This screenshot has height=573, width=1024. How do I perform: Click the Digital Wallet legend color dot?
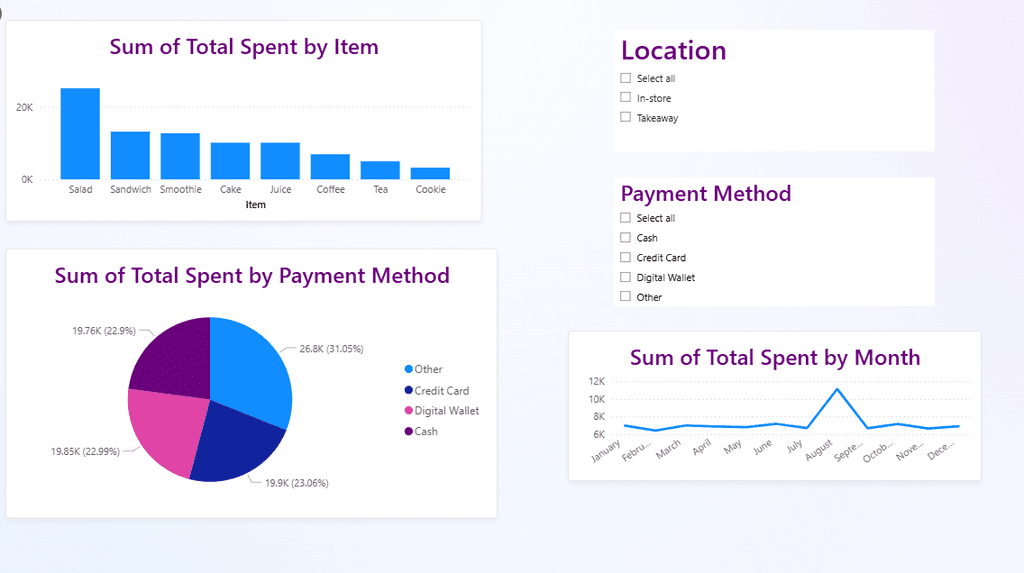tap(409, 411)
